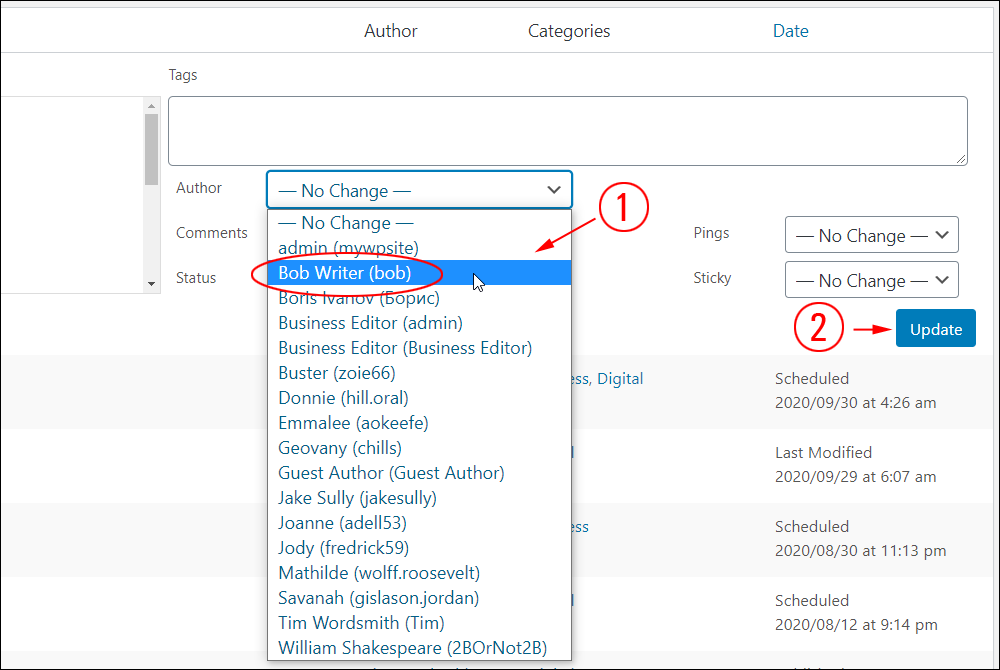This screenshot has height=670, width=1000.
Task: Click the date 2020/09/30 at 4:26 am
Action: [x=855, y=403]
